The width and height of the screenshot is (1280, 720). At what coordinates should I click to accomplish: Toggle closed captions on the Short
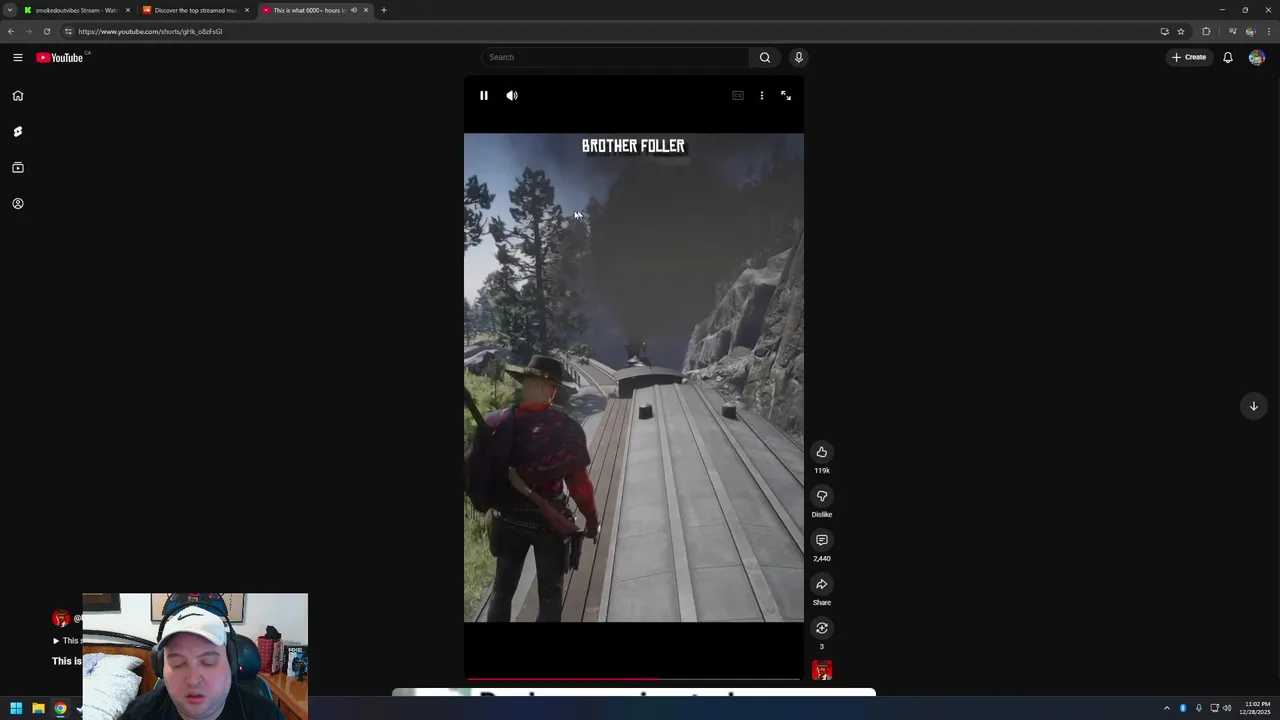[738, 96]
